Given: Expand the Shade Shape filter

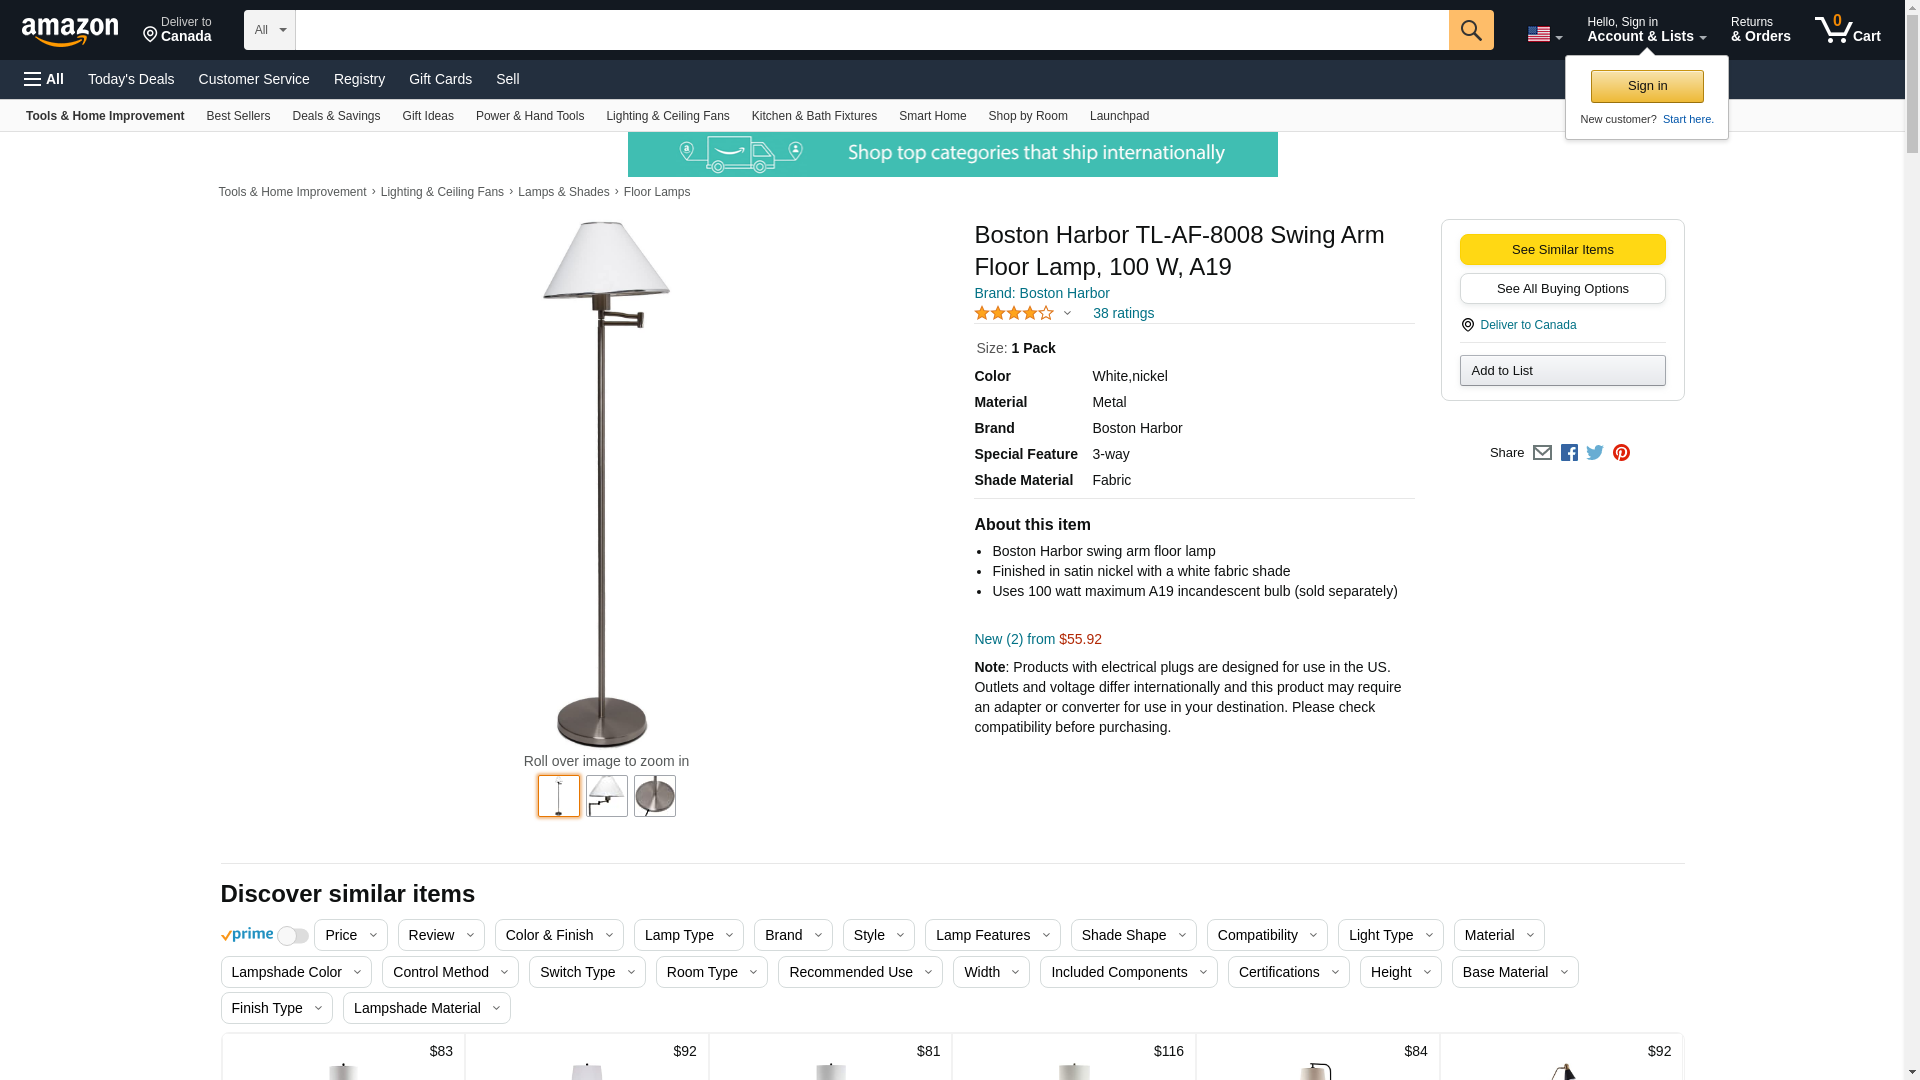Looking at the screenshot, I should pyautogui.click(x=1133, y=935).
